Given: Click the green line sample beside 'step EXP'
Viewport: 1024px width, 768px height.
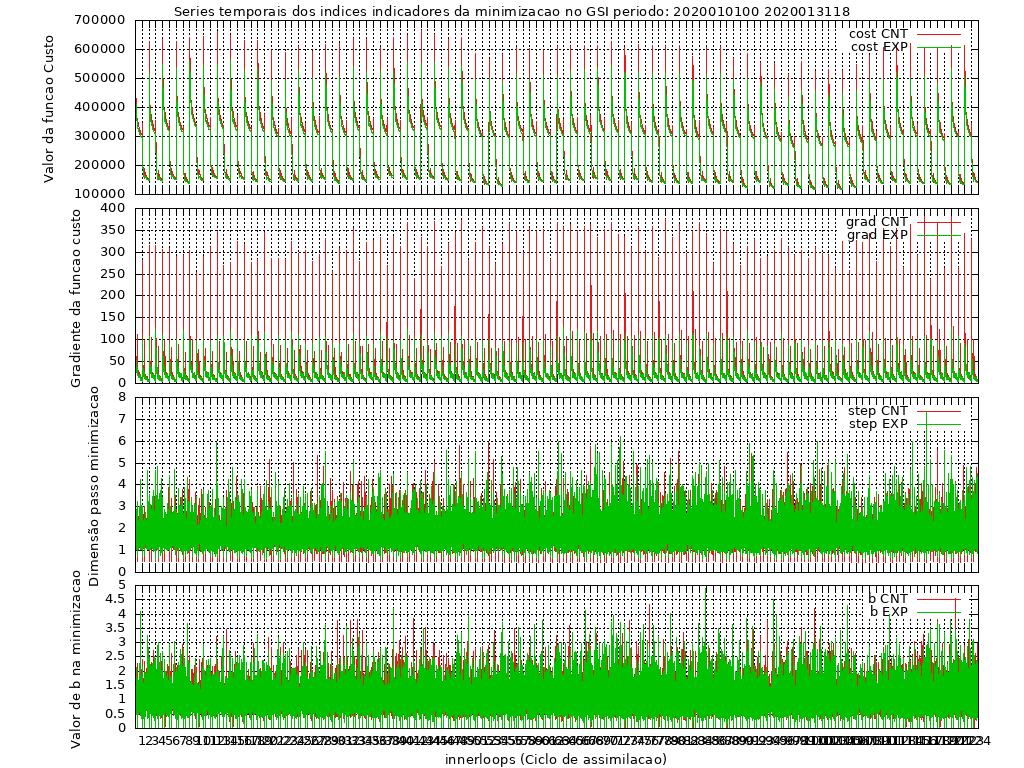Looking at the screenshot, I should point(940,424).
